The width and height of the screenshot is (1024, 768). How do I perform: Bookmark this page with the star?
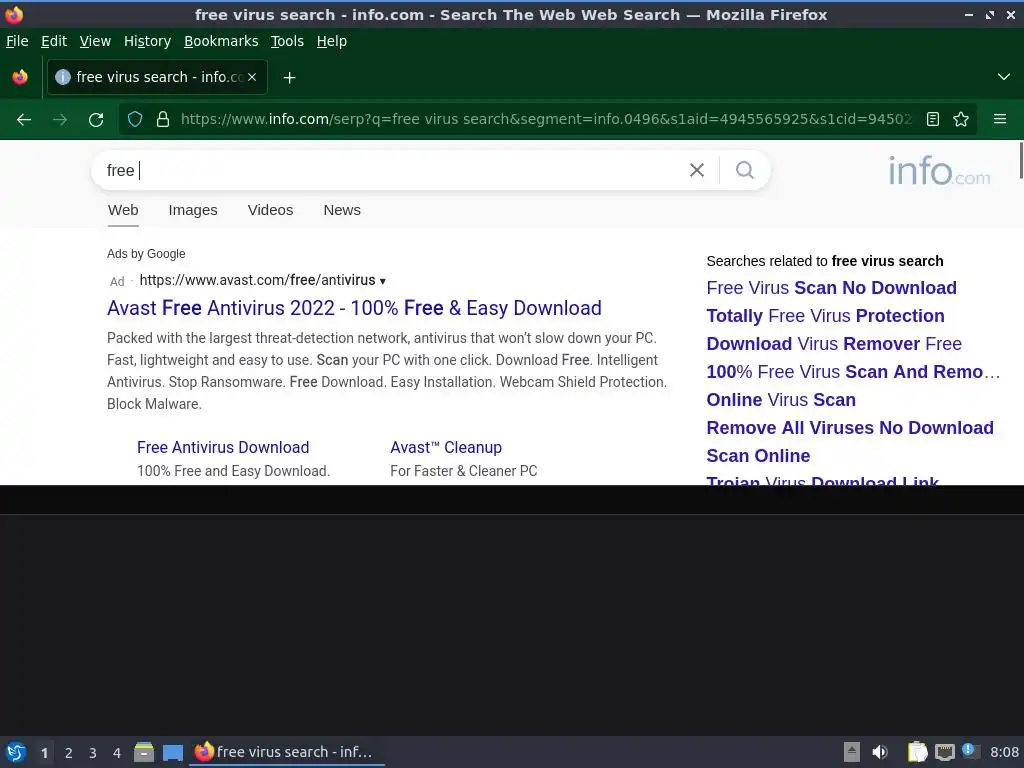point(961,120)
